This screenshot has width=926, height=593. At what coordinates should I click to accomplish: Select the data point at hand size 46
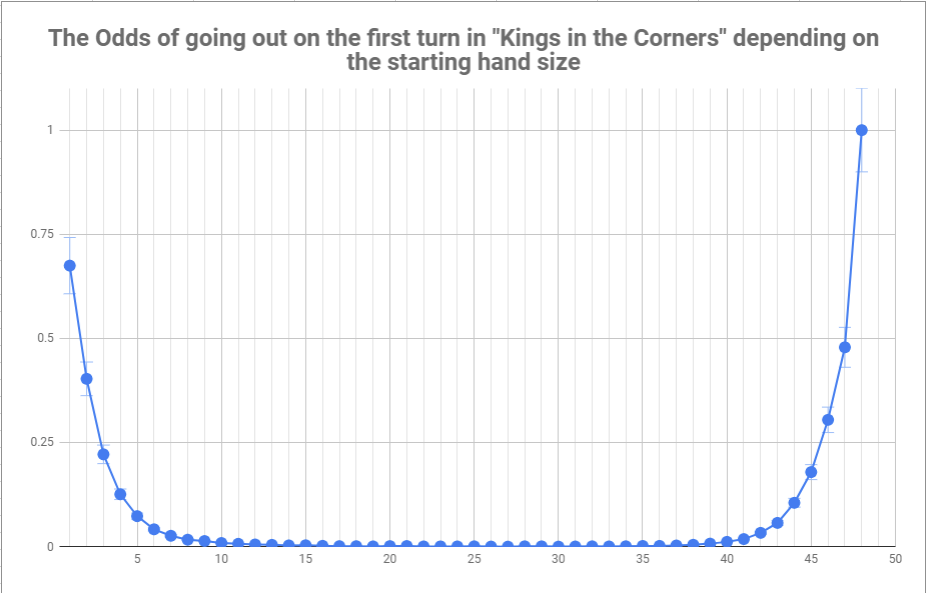tap(828, 420)
